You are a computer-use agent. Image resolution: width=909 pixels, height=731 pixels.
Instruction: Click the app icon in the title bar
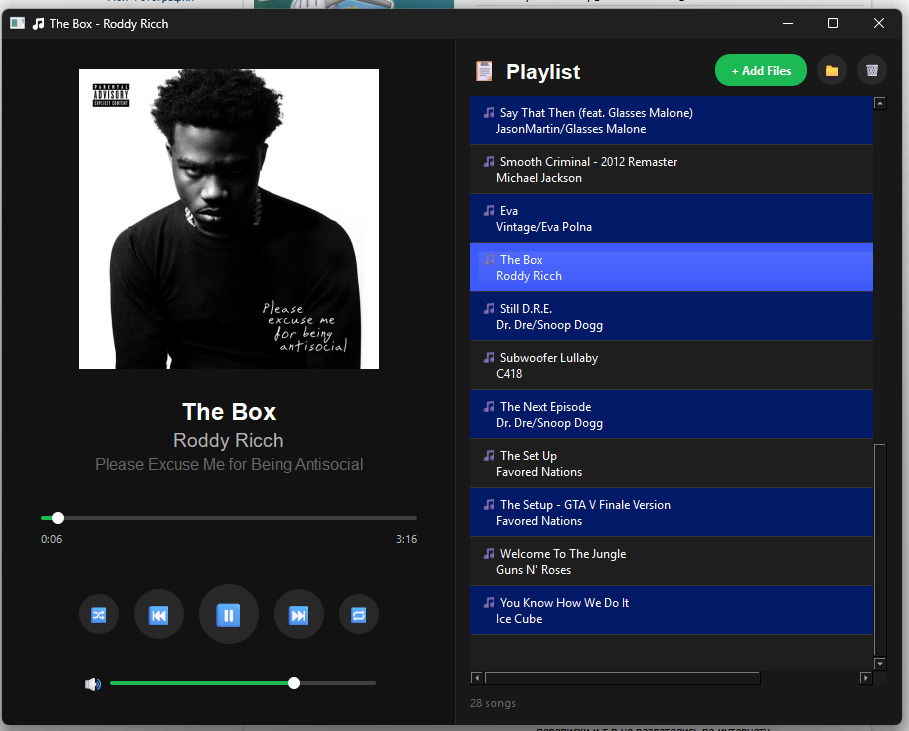pos(17,23)
